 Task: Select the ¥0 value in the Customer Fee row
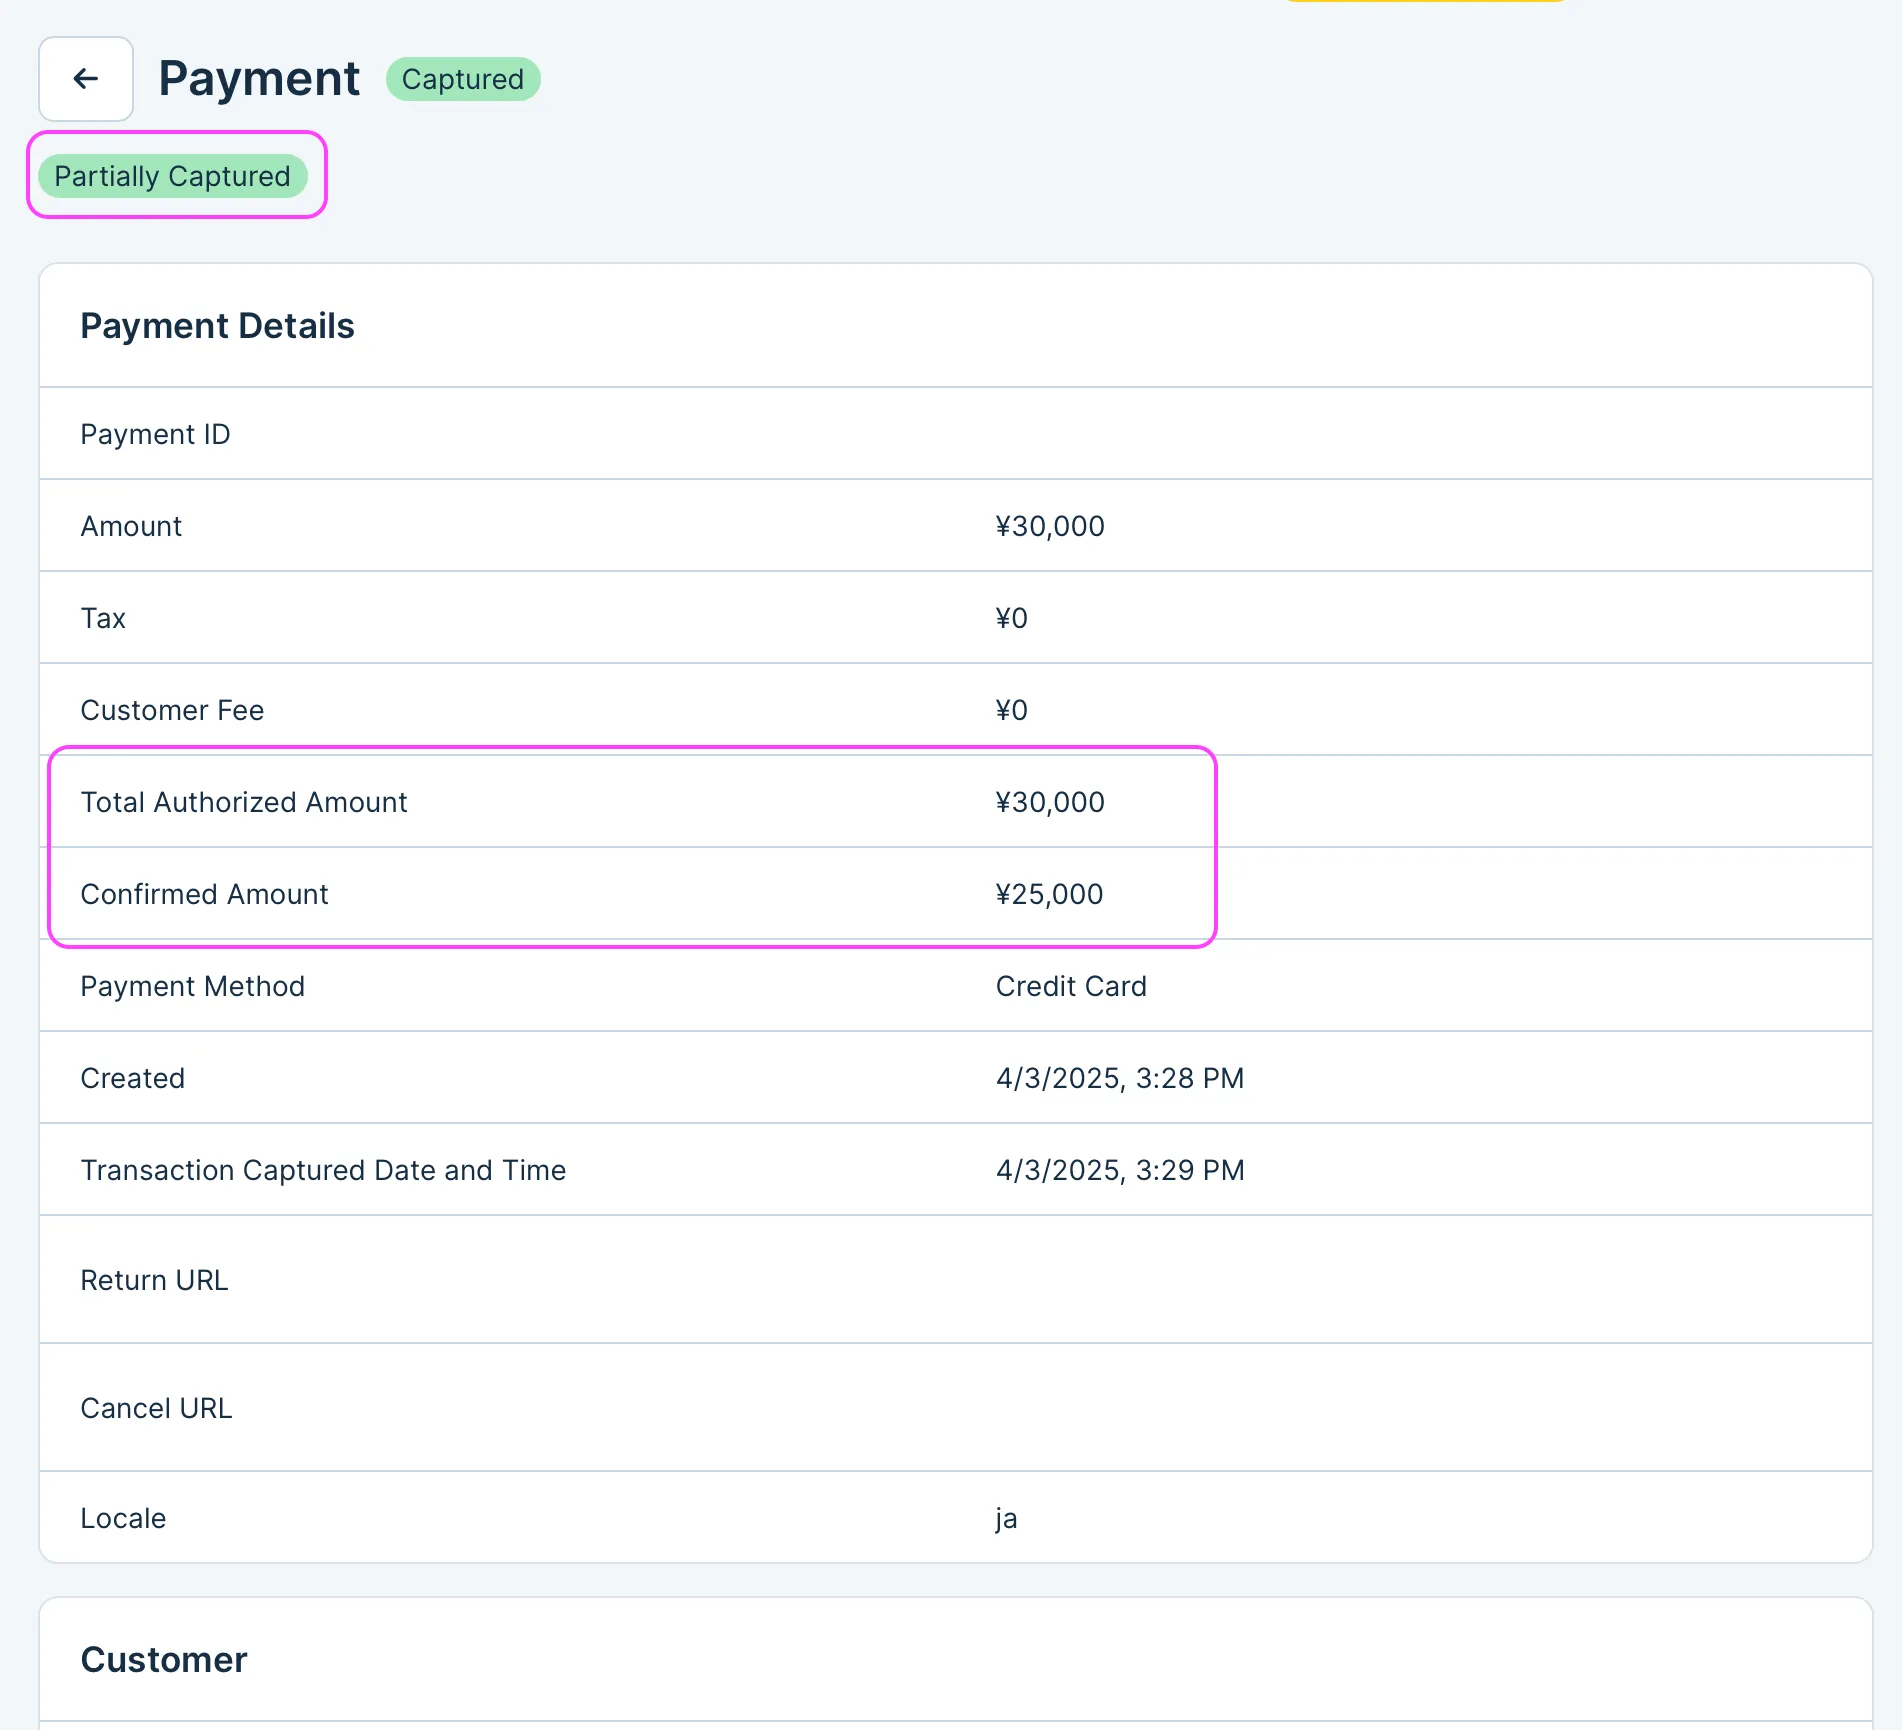[1011, 710]
